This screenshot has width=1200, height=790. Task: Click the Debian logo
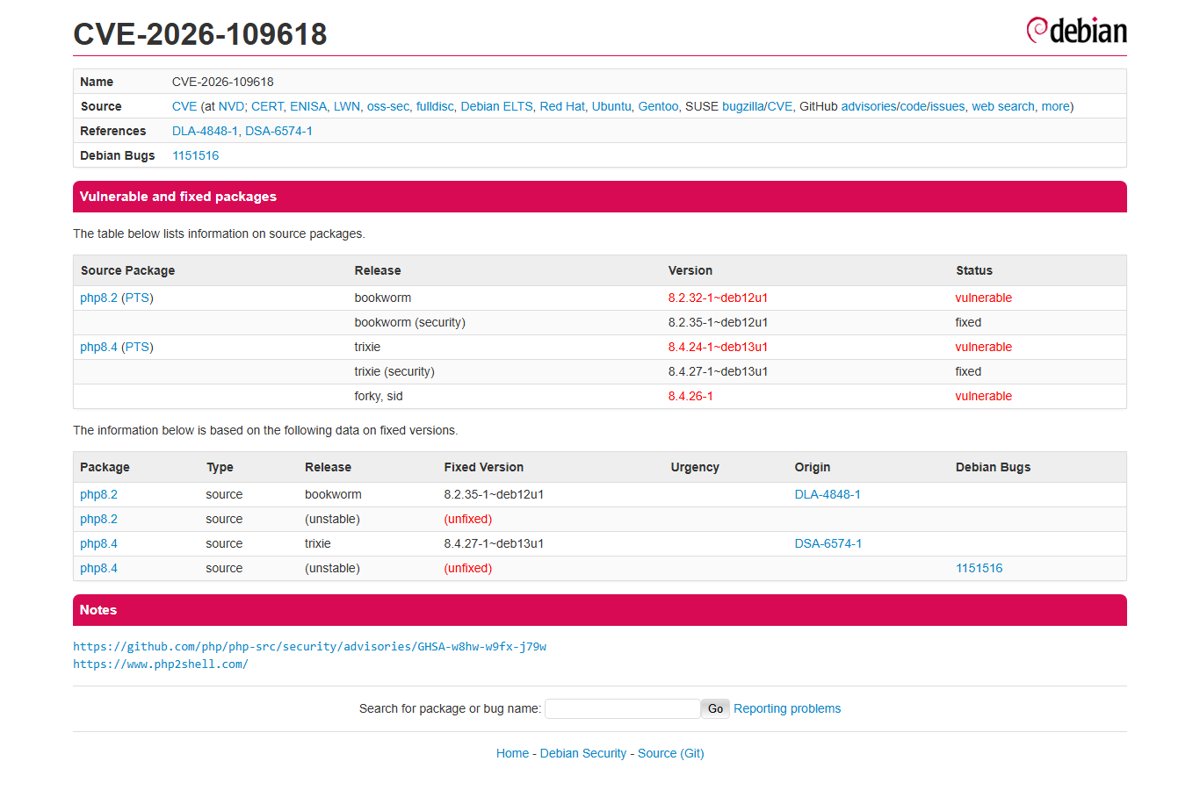pyautogui.click(x=1076, y=30)
